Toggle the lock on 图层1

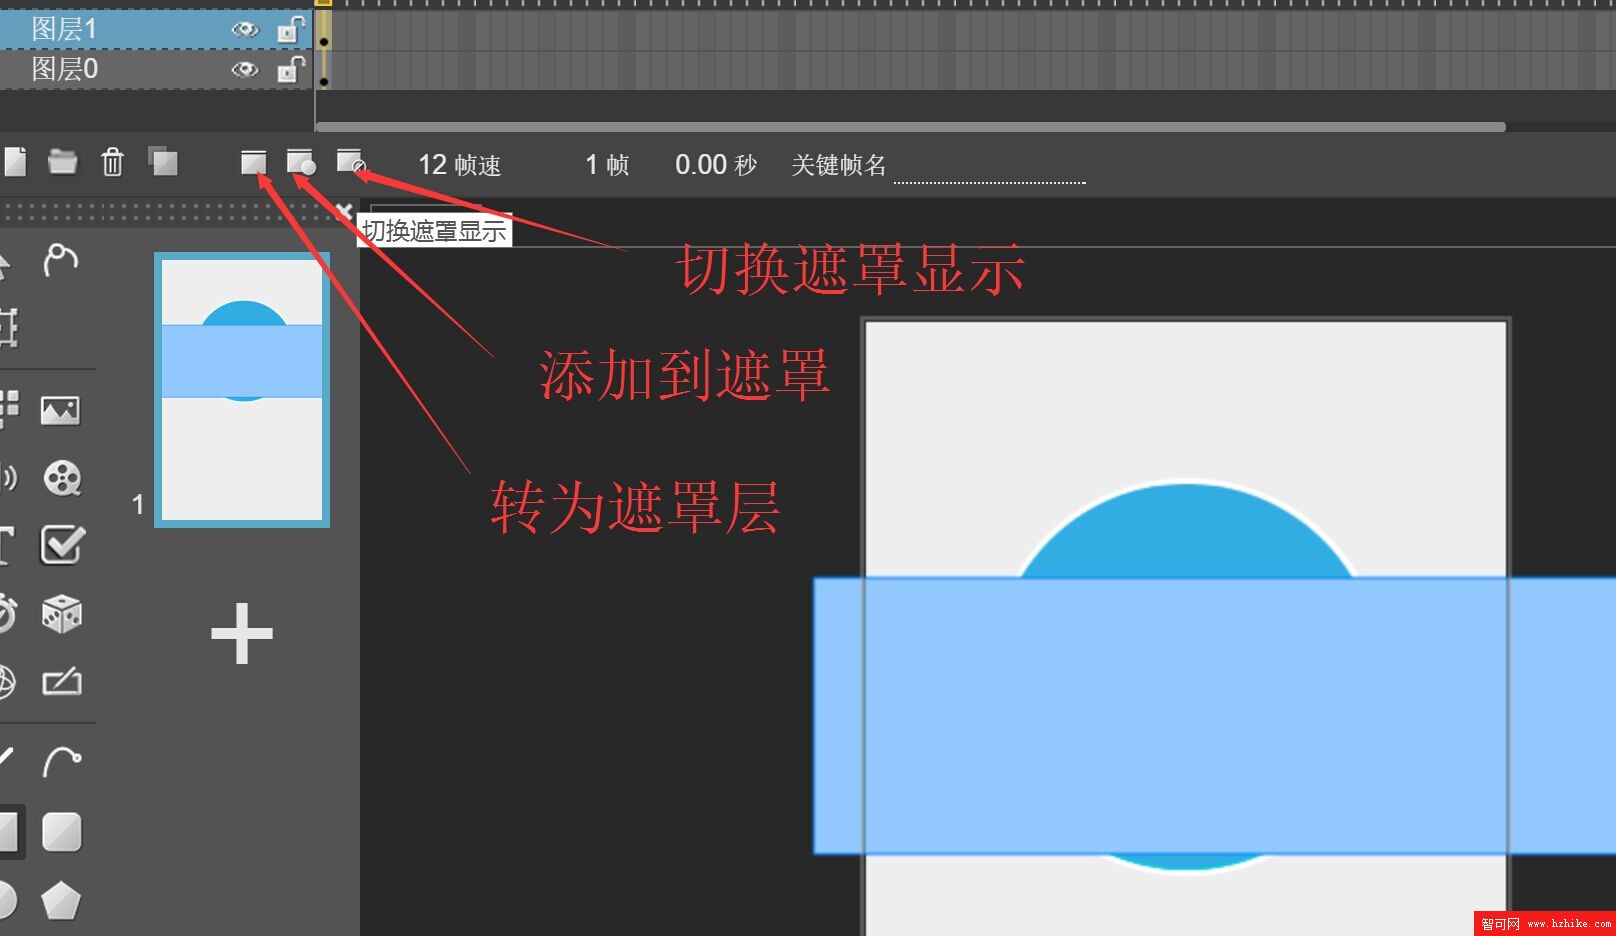[290, 30]
